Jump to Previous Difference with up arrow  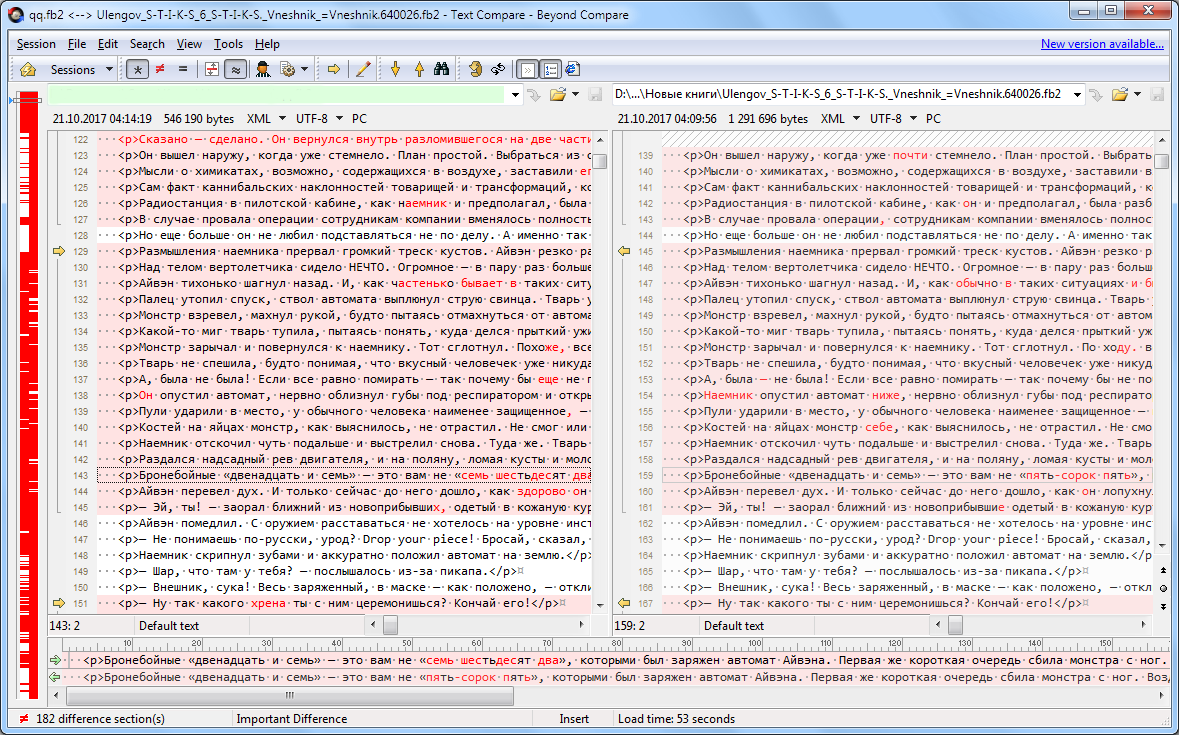[418, 70]
